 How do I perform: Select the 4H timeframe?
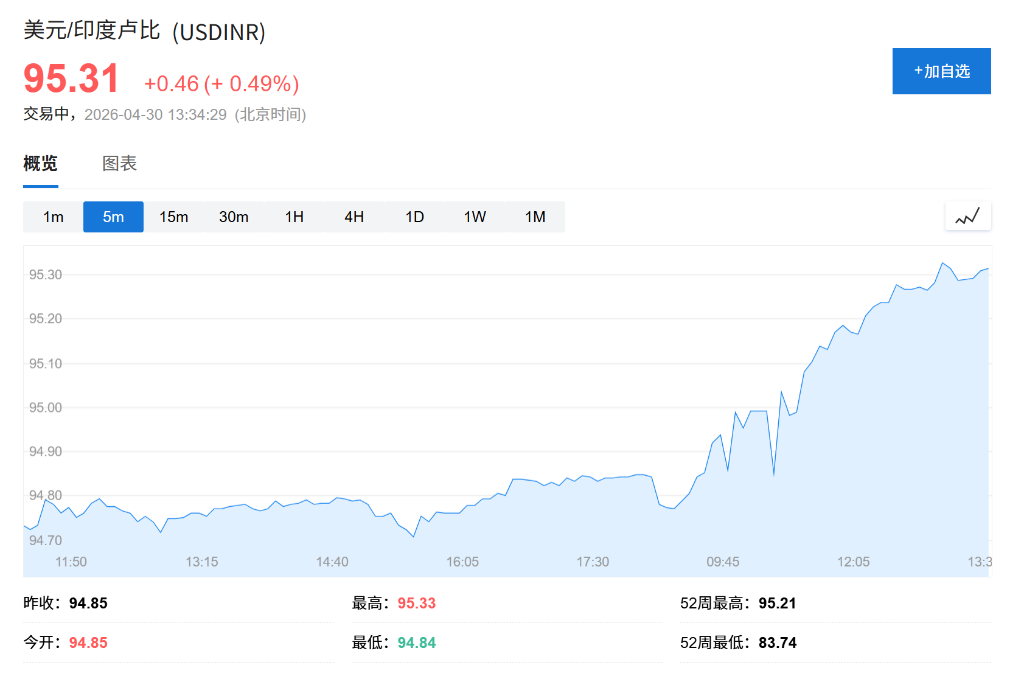click(353, 216)
